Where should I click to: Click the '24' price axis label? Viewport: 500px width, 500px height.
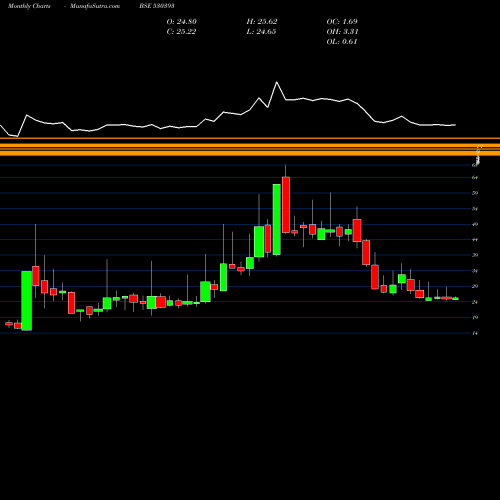coord(475,302)
